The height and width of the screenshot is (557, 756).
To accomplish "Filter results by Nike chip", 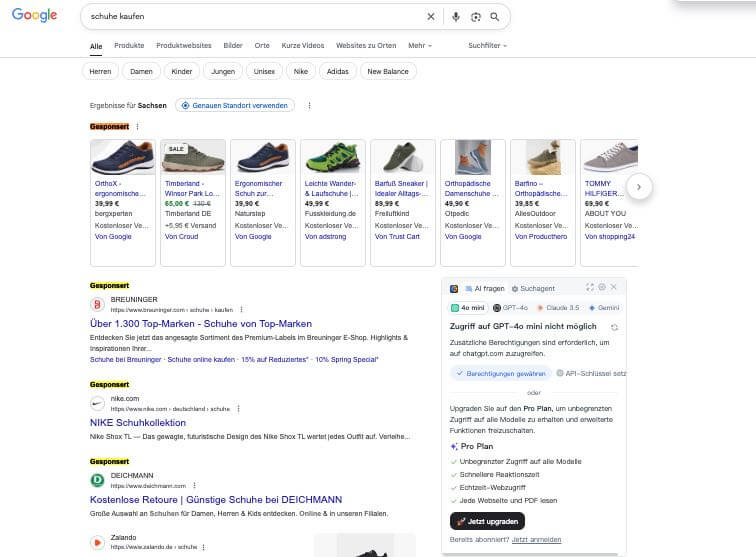I will point(301,71).
